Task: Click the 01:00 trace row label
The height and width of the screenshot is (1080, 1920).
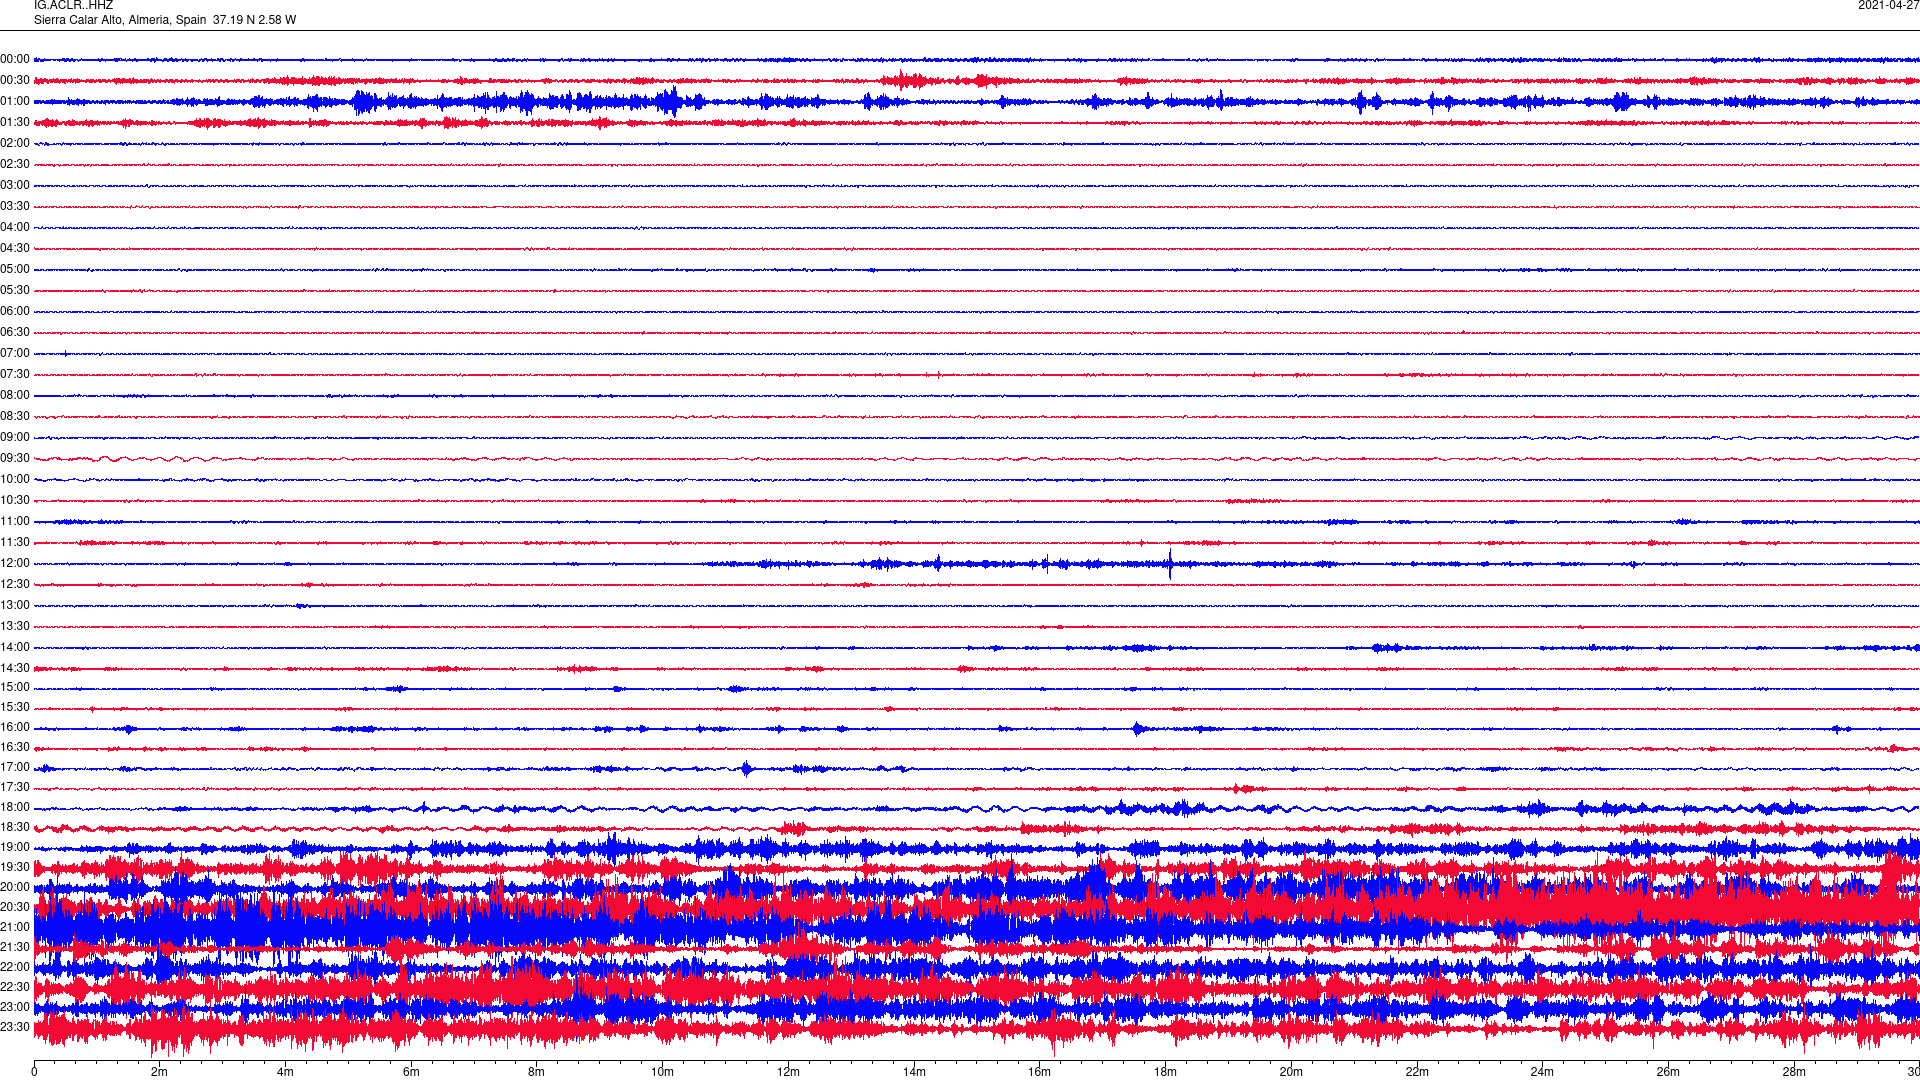Action: click(15, 101)
